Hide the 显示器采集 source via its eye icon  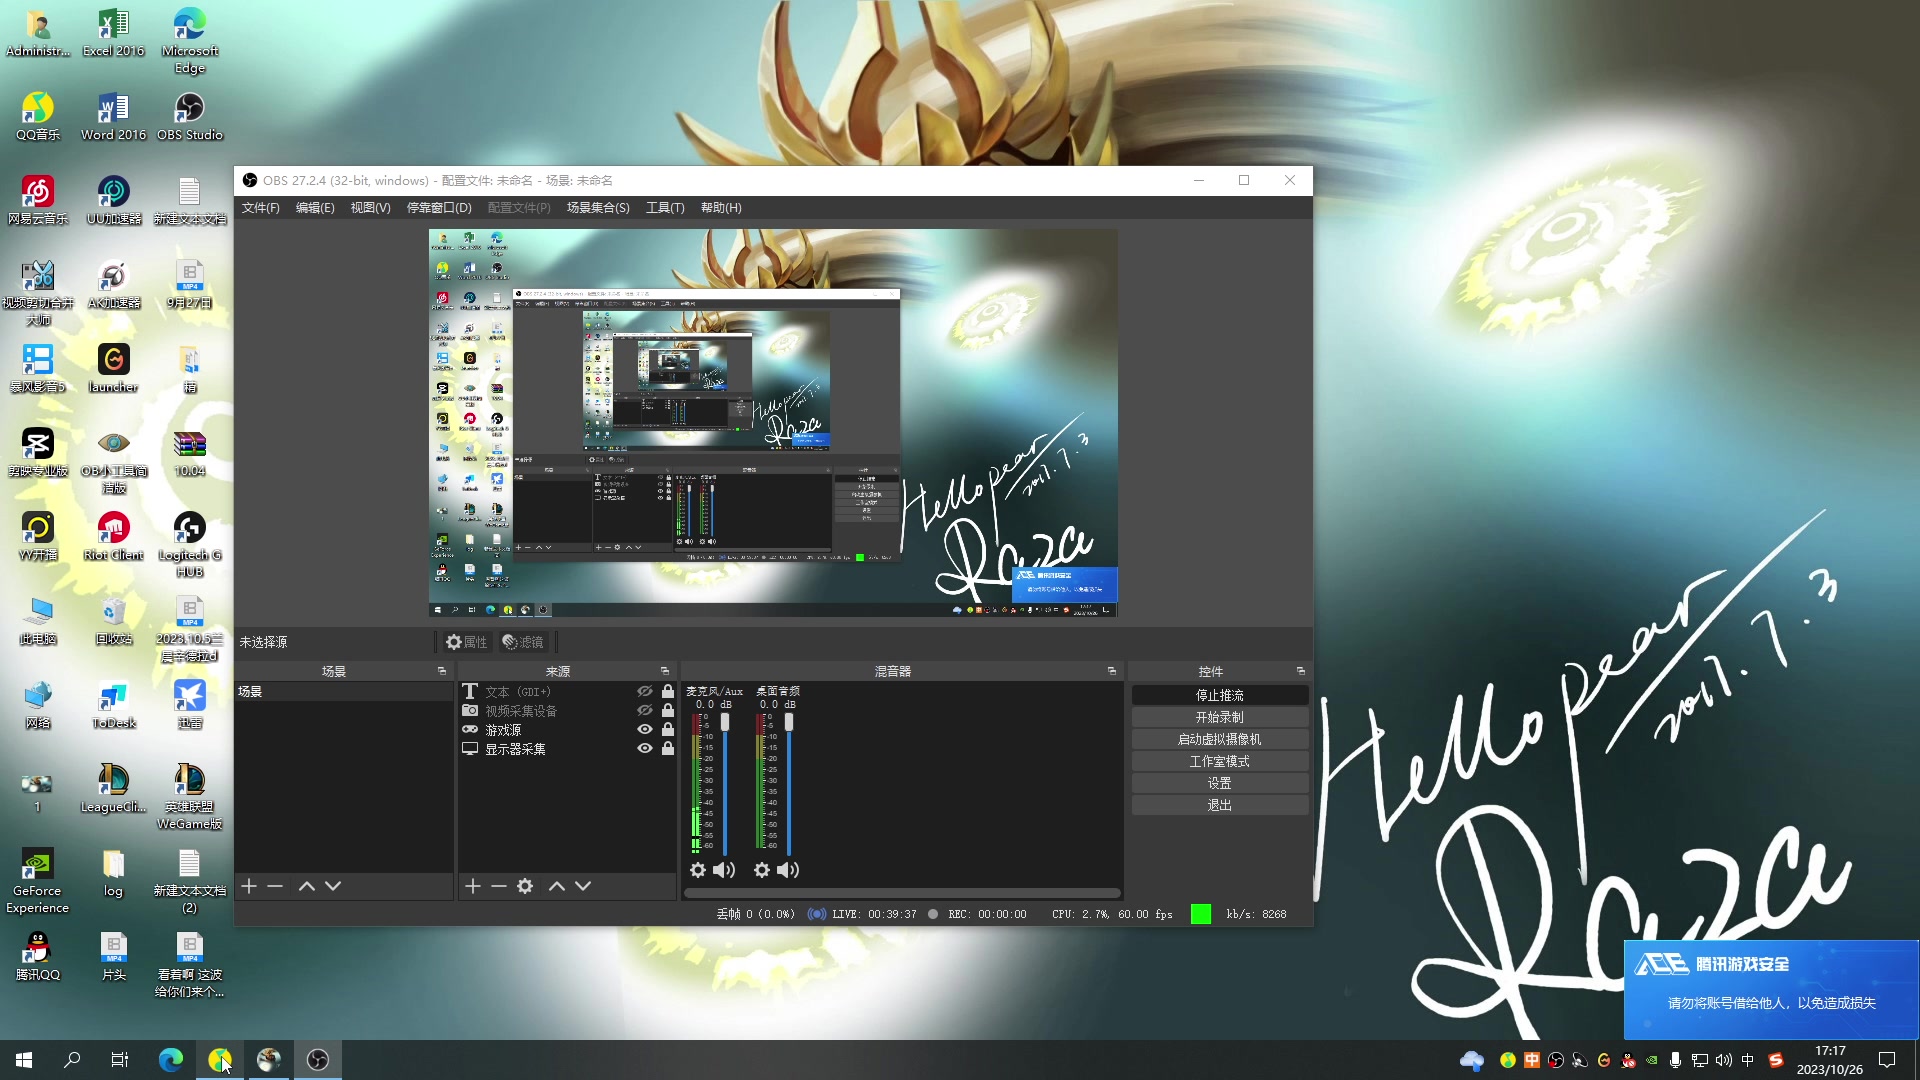[645, 749]
